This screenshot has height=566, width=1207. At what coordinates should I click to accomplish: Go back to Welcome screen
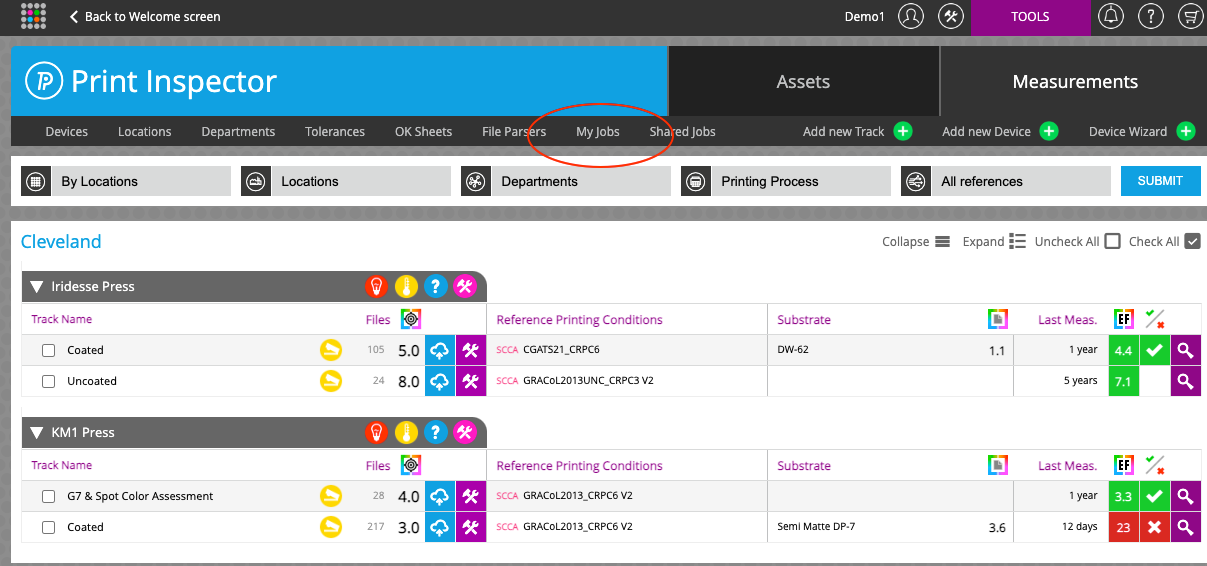coord(144,17)
